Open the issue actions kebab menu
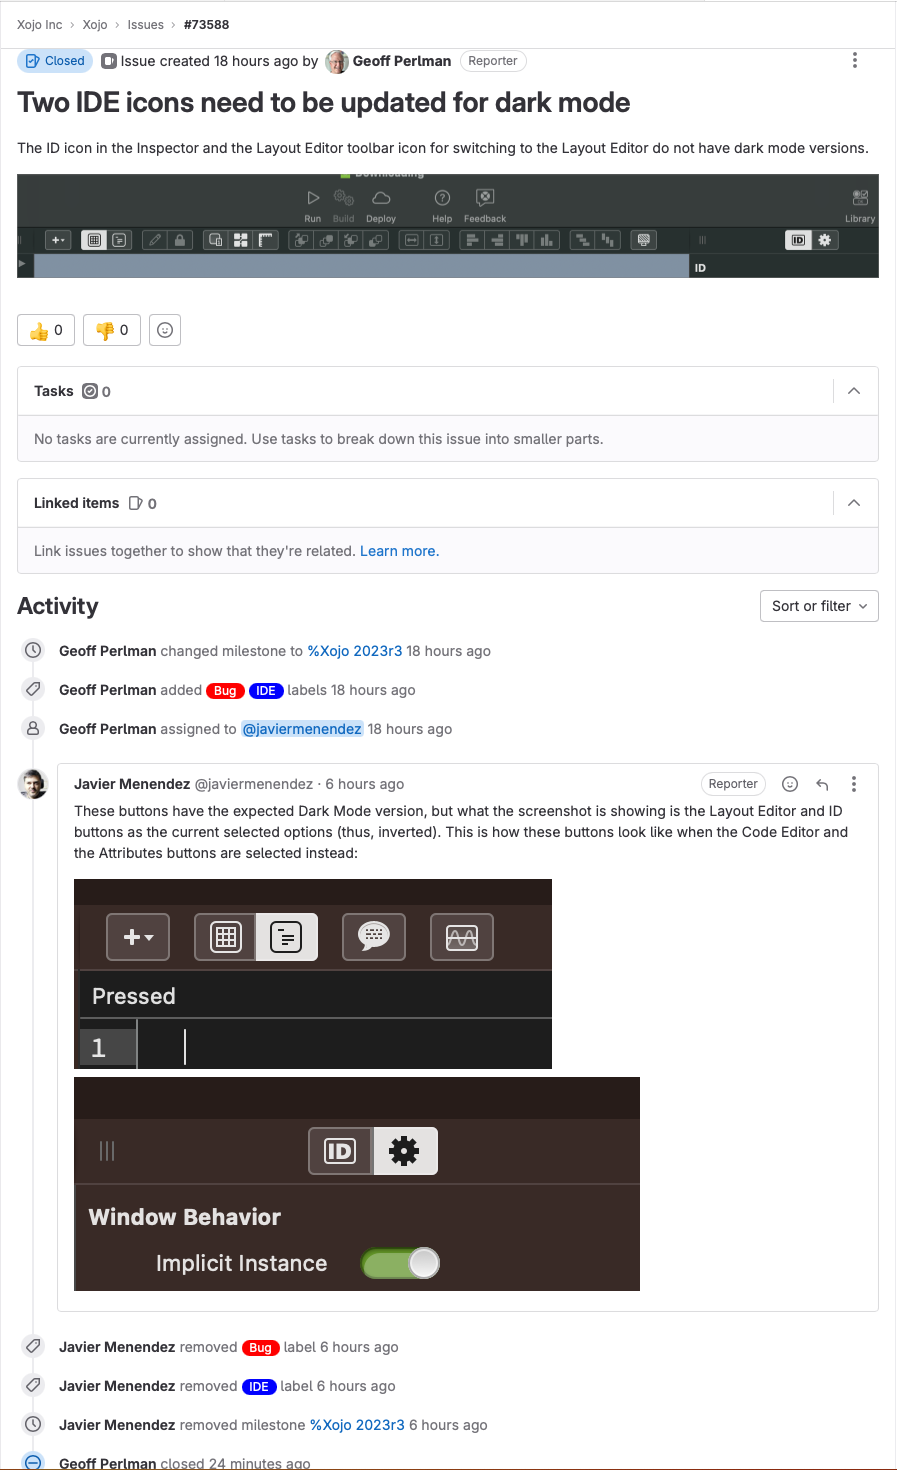This screenshot has width=897, height=1470. pyautogui.click(x=854, y=61)
